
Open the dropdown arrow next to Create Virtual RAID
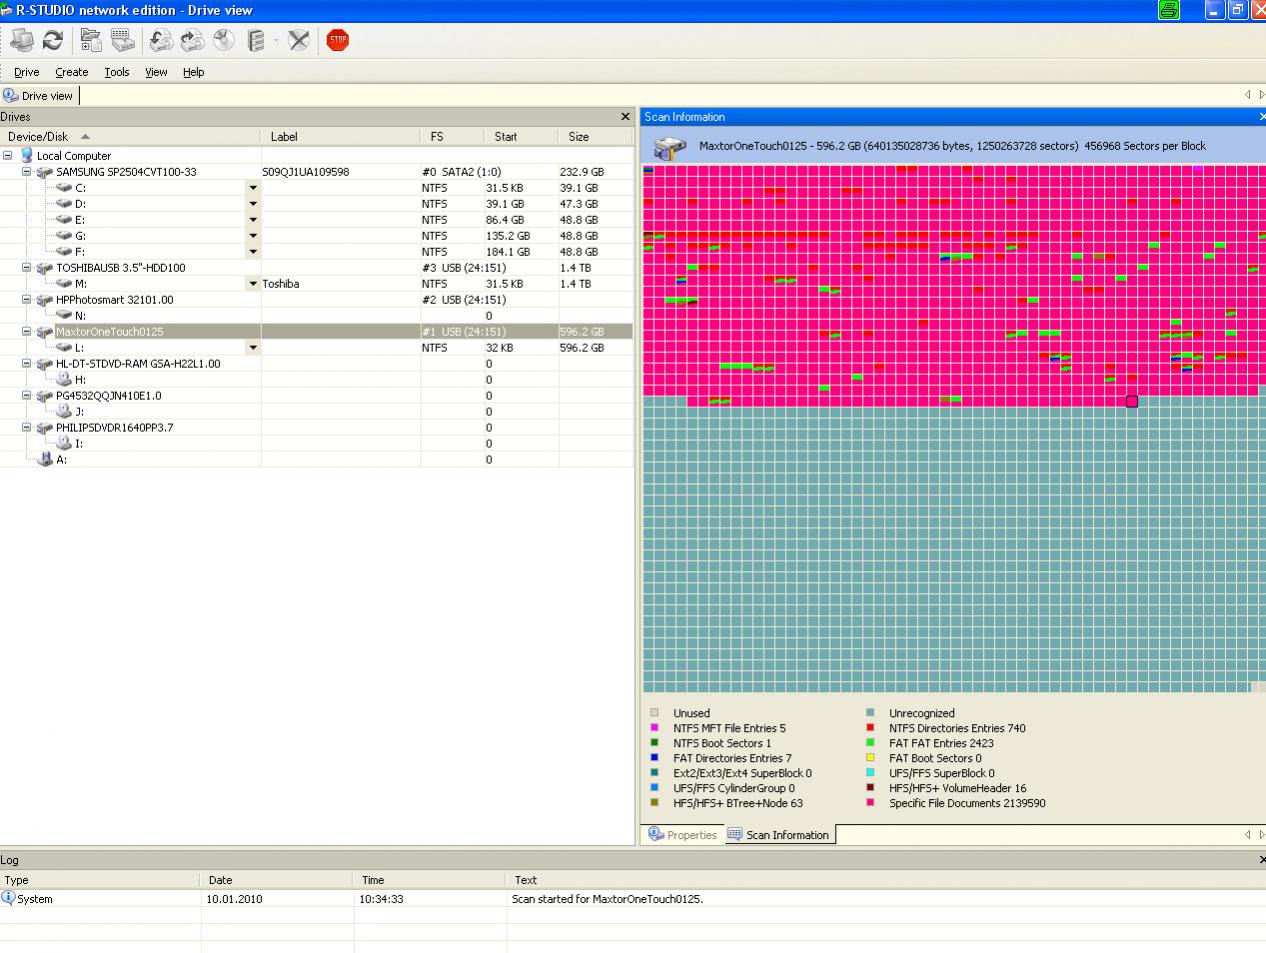[276, 41]
